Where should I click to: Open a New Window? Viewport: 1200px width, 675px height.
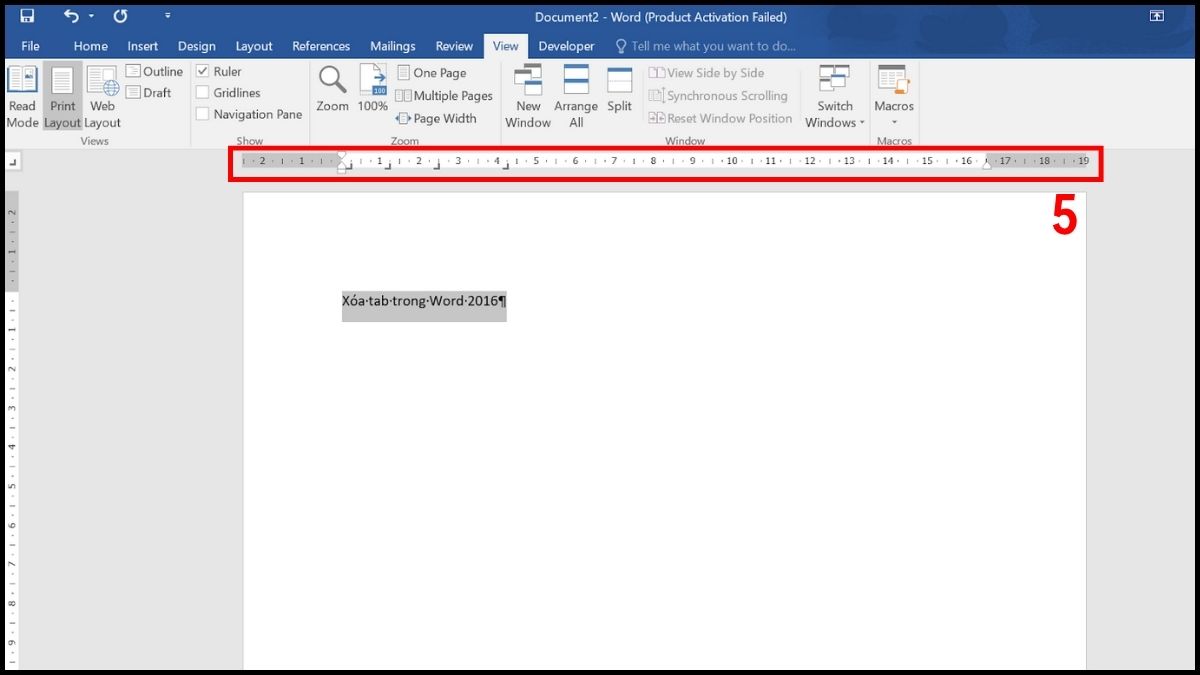click(x=528, y=95)
